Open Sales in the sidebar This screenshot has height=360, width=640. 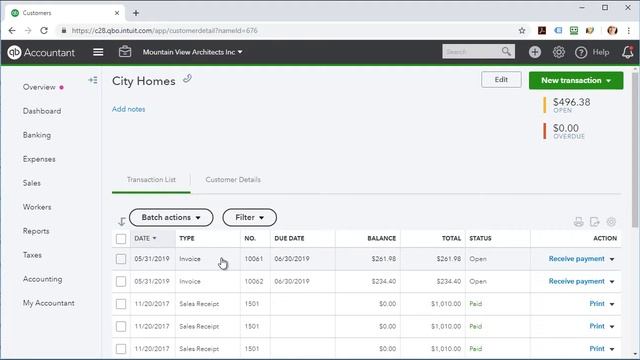pos(32,183)
